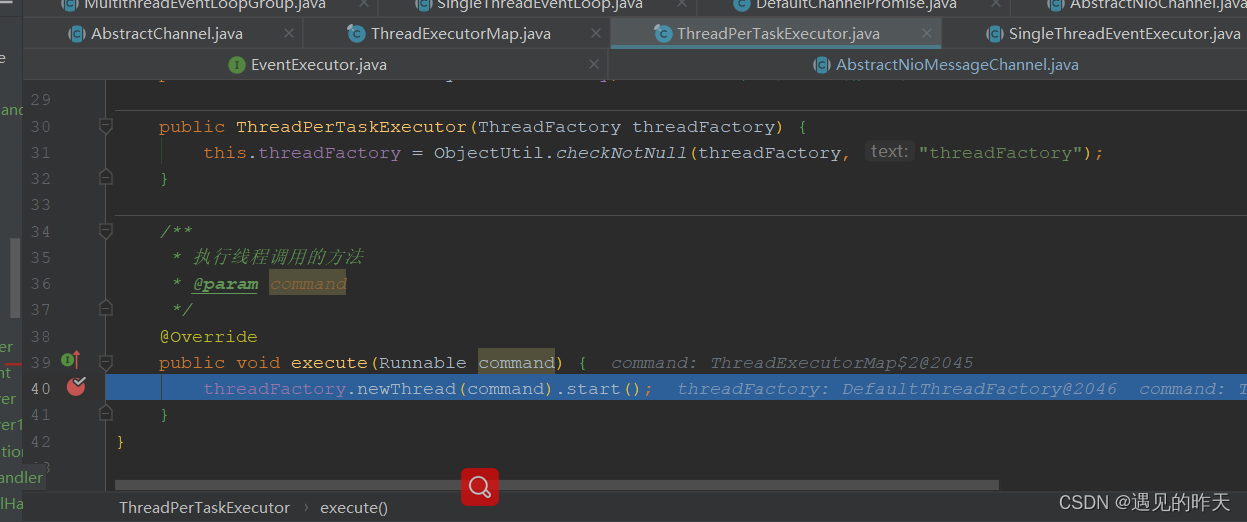Close the ThreadPerTaskExecutor.java tab
1247x522 pixels.
pyautogui.click(x=925, y=34)
